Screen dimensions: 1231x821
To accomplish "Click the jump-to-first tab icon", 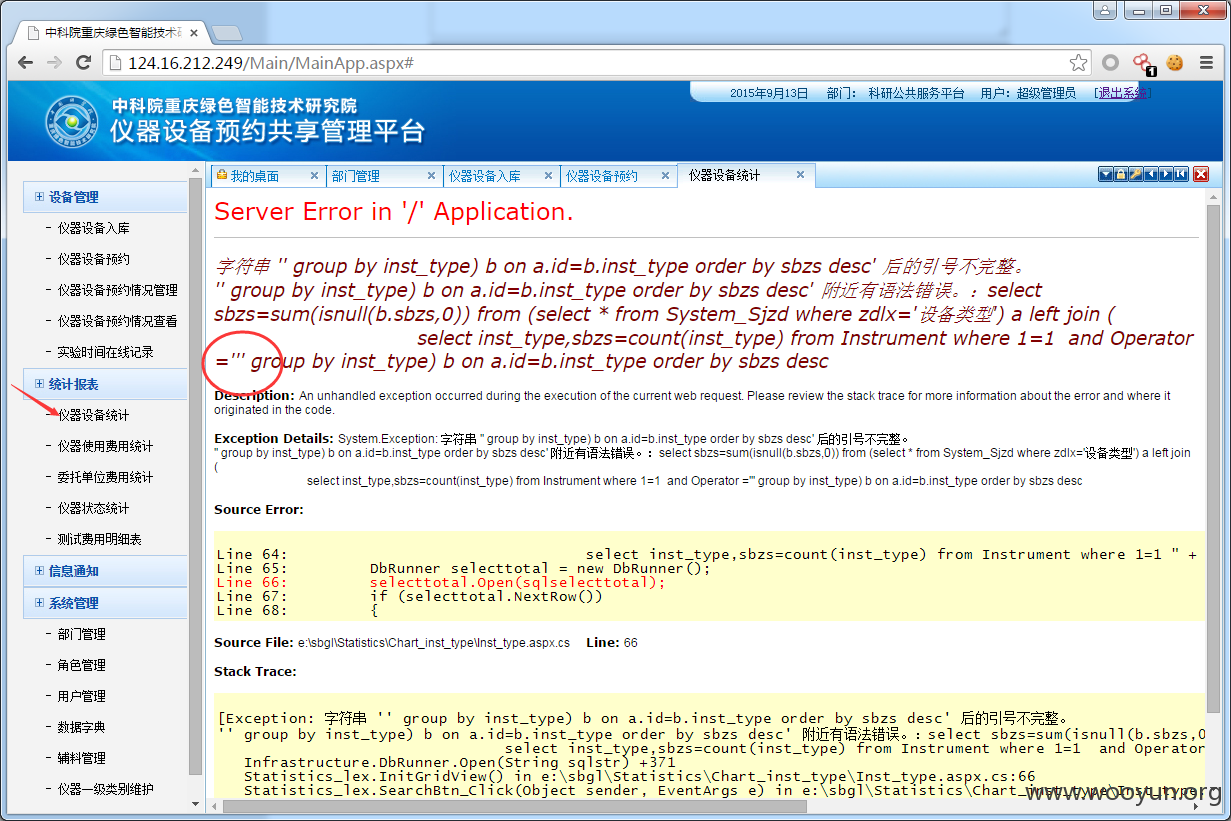I will (x=1181, y=174).
